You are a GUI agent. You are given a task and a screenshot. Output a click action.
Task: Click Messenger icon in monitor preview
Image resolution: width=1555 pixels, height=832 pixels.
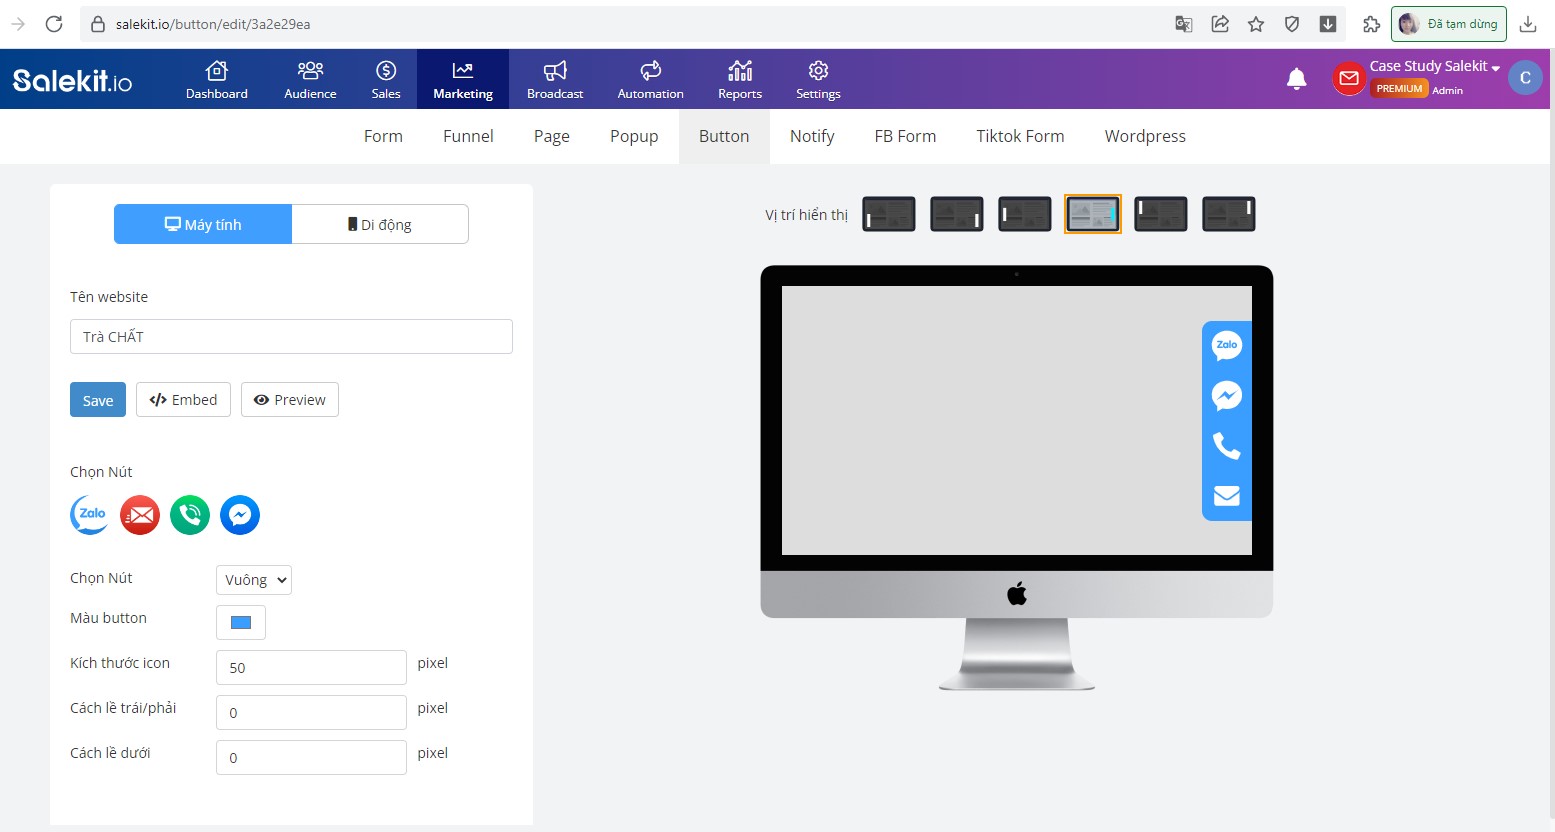(x=1227, y=396)
